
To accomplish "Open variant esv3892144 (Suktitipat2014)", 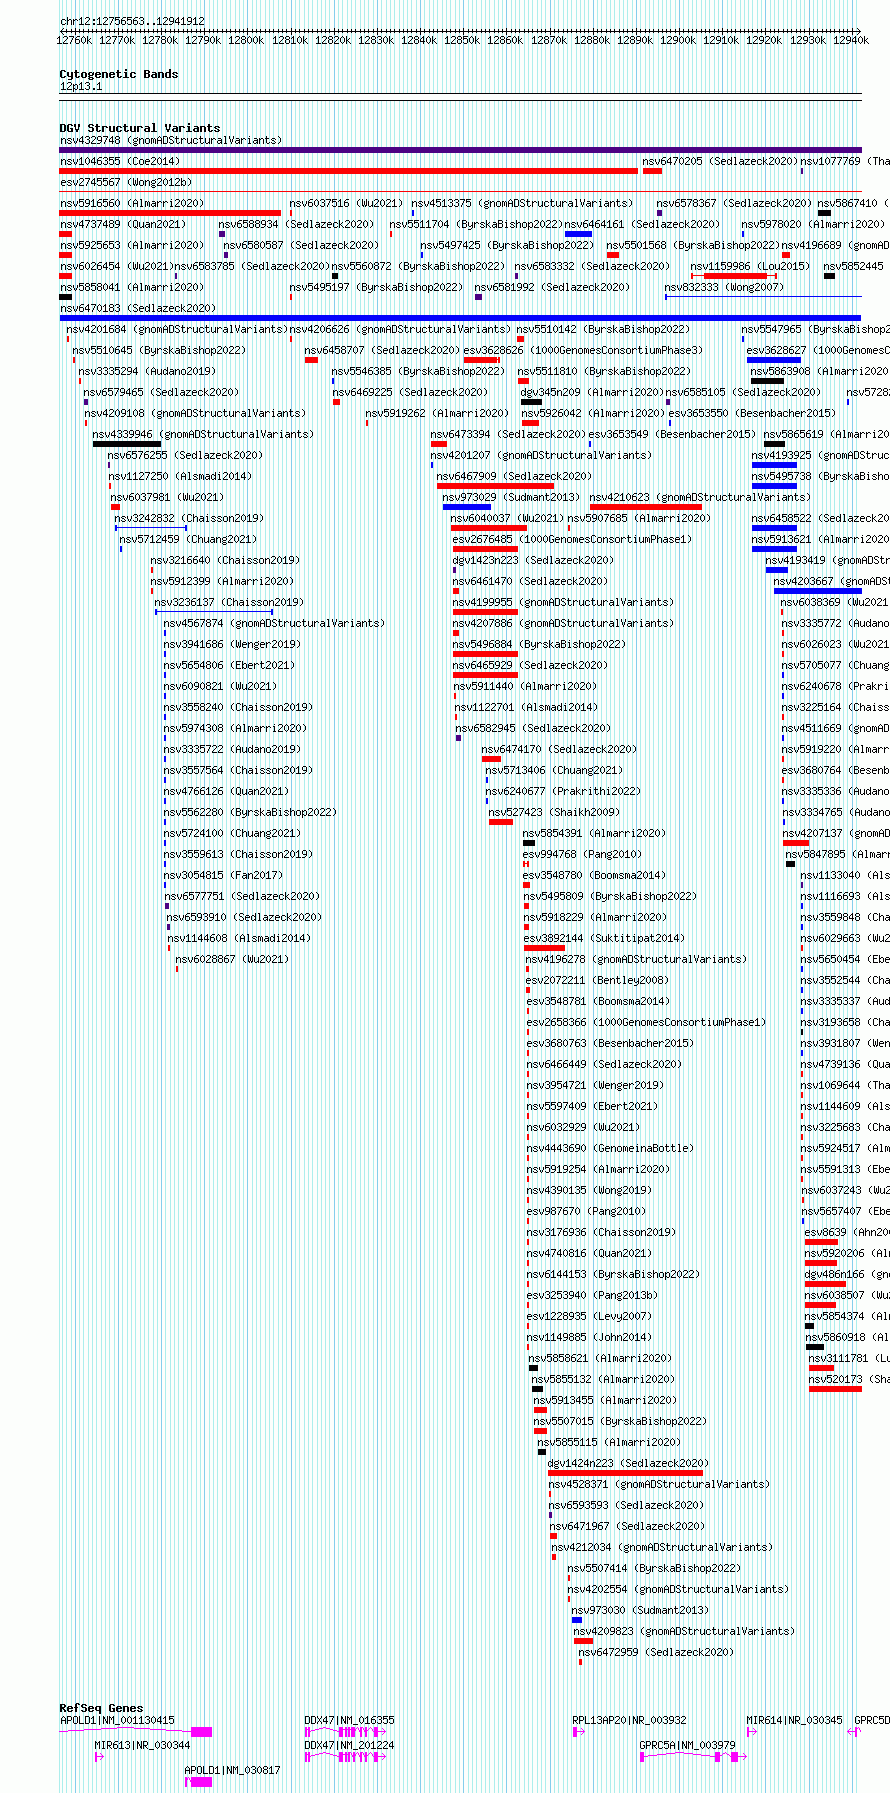I will (x=604, y=938).
